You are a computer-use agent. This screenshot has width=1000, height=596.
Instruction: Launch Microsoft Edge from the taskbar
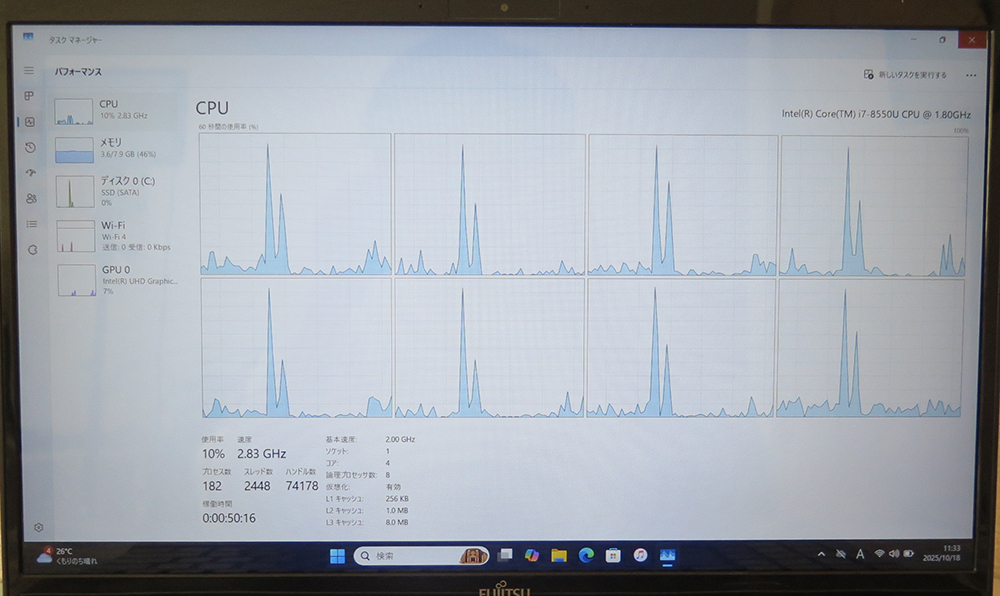point(586,555)
